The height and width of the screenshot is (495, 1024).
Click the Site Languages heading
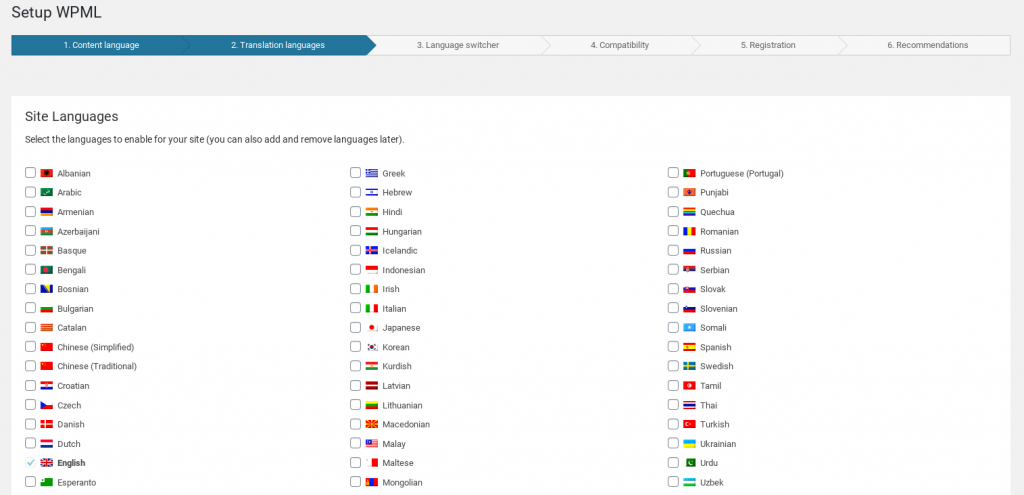72,117
